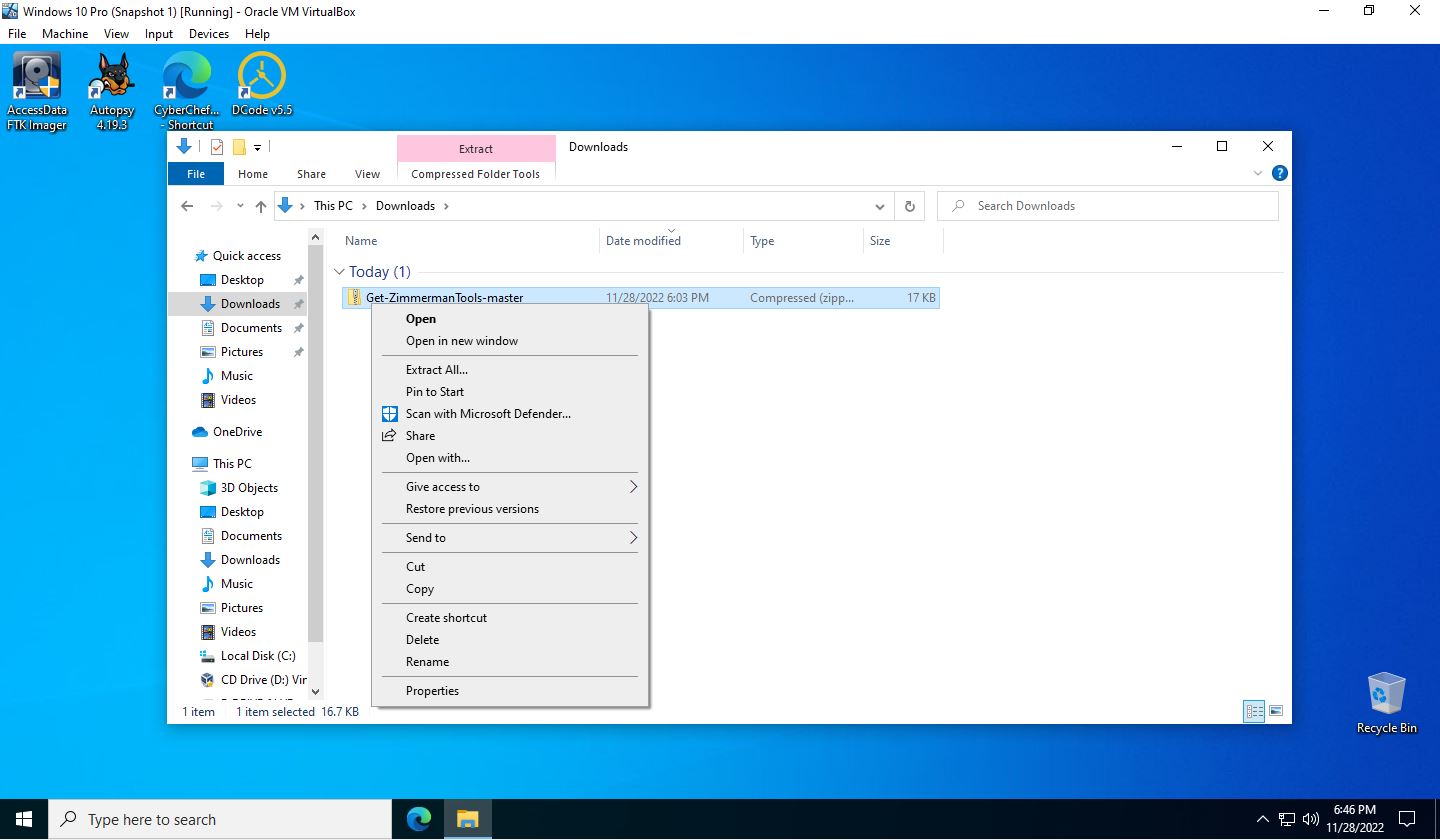Click in Search Downloads field

coord(1108,206)
